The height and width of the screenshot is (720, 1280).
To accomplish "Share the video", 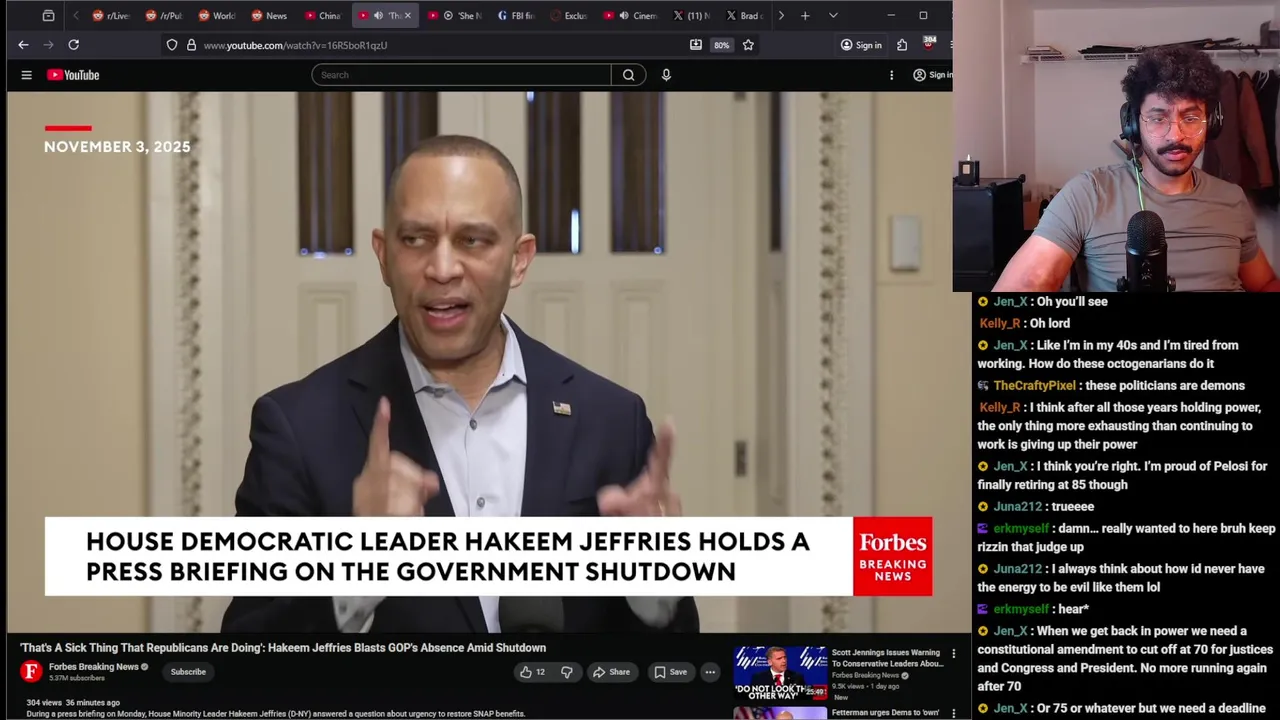I will pyautogui.click(x=611, y=672).
